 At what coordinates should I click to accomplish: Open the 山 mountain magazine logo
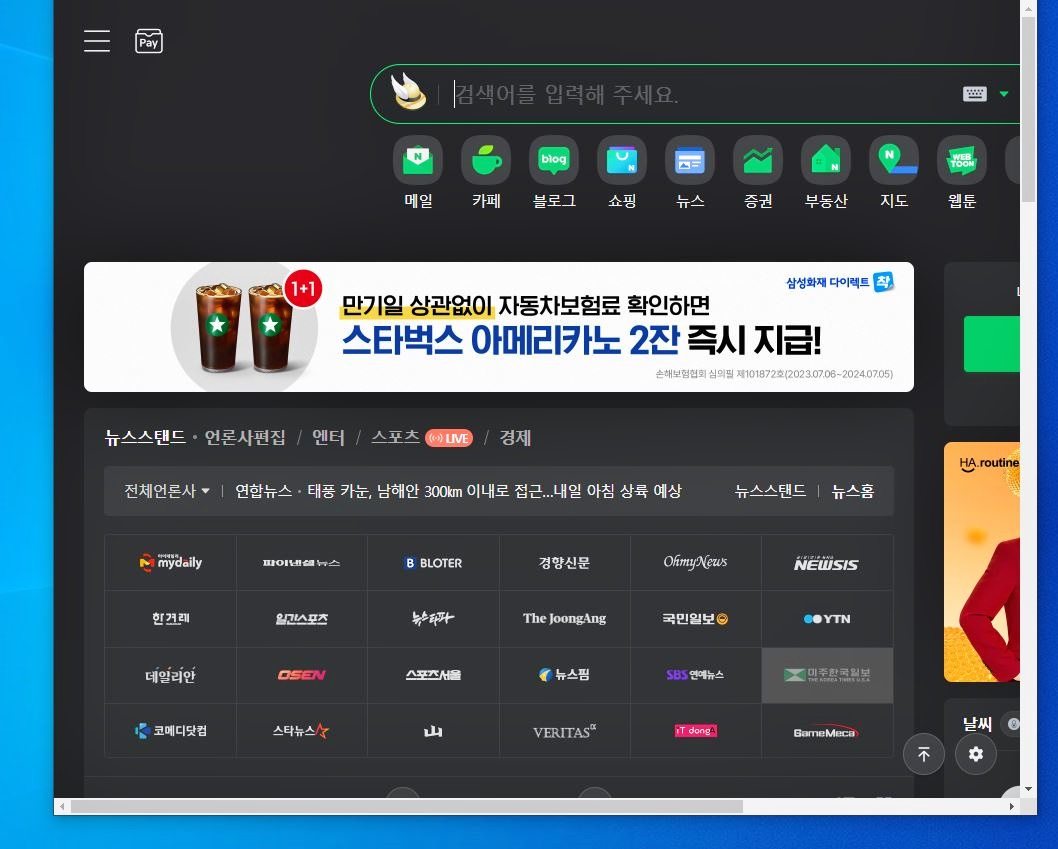click(433, 731)
